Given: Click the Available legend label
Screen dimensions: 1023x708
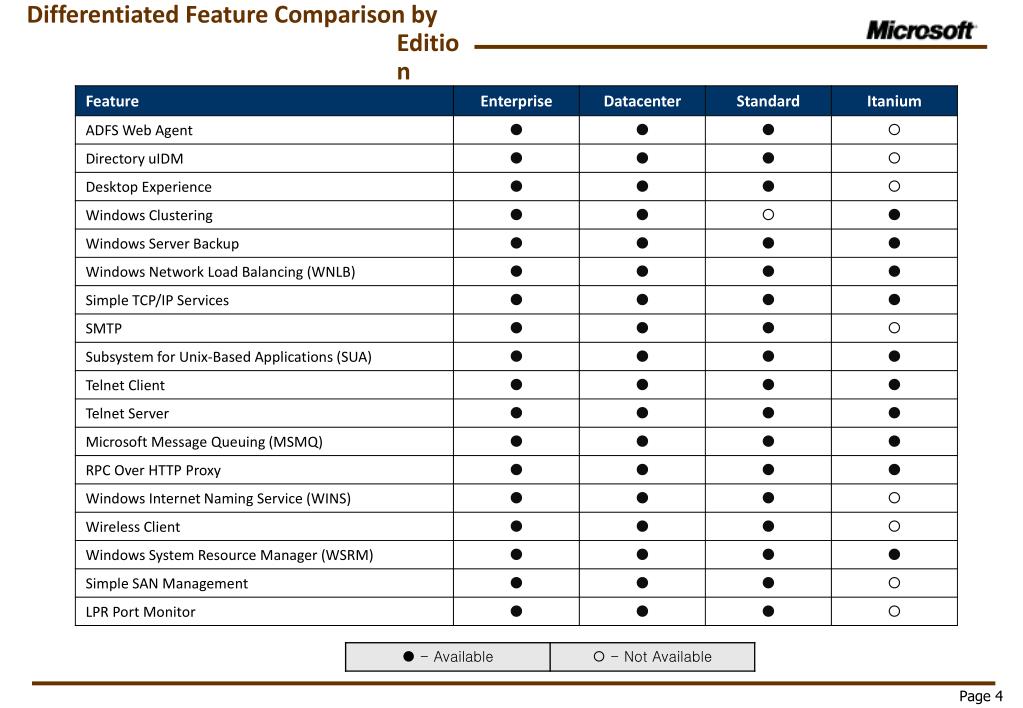Looking at the screenshot, I should 463,656.
